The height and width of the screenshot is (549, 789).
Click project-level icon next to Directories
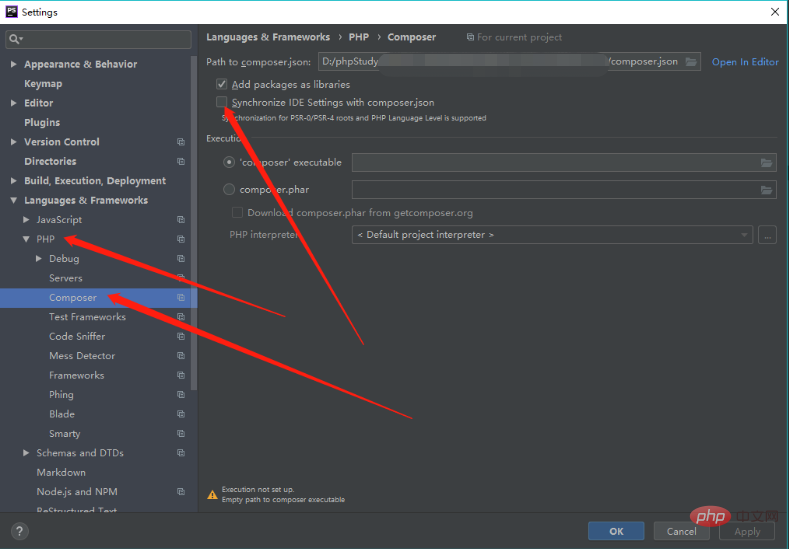(181, 162)
